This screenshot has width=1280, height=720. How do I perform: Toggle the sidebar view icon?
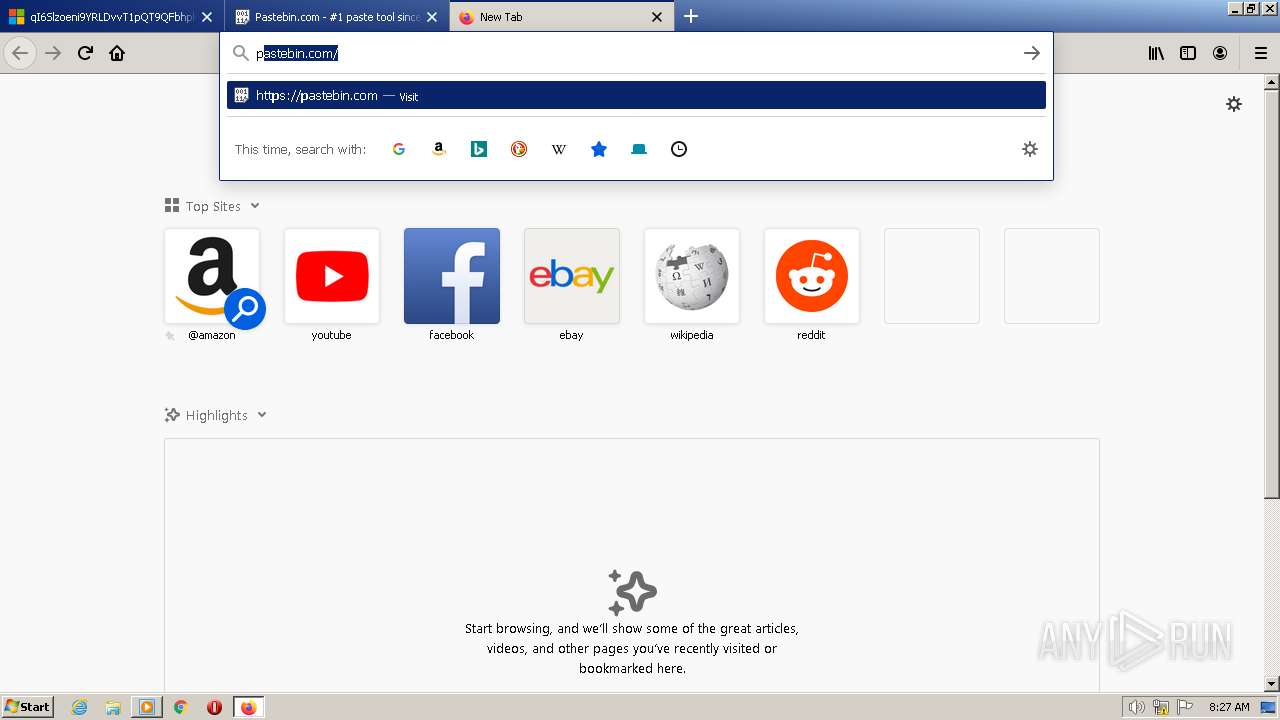(x=1188, y=53)
